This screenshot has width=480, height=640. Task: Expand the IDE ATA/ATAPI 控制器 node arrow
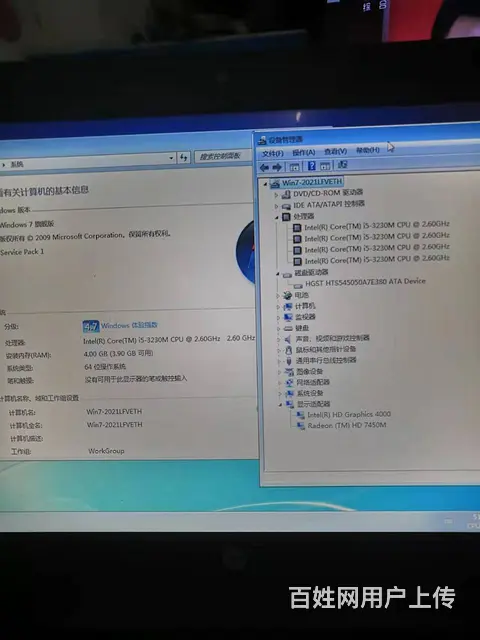tap(276, 206)
